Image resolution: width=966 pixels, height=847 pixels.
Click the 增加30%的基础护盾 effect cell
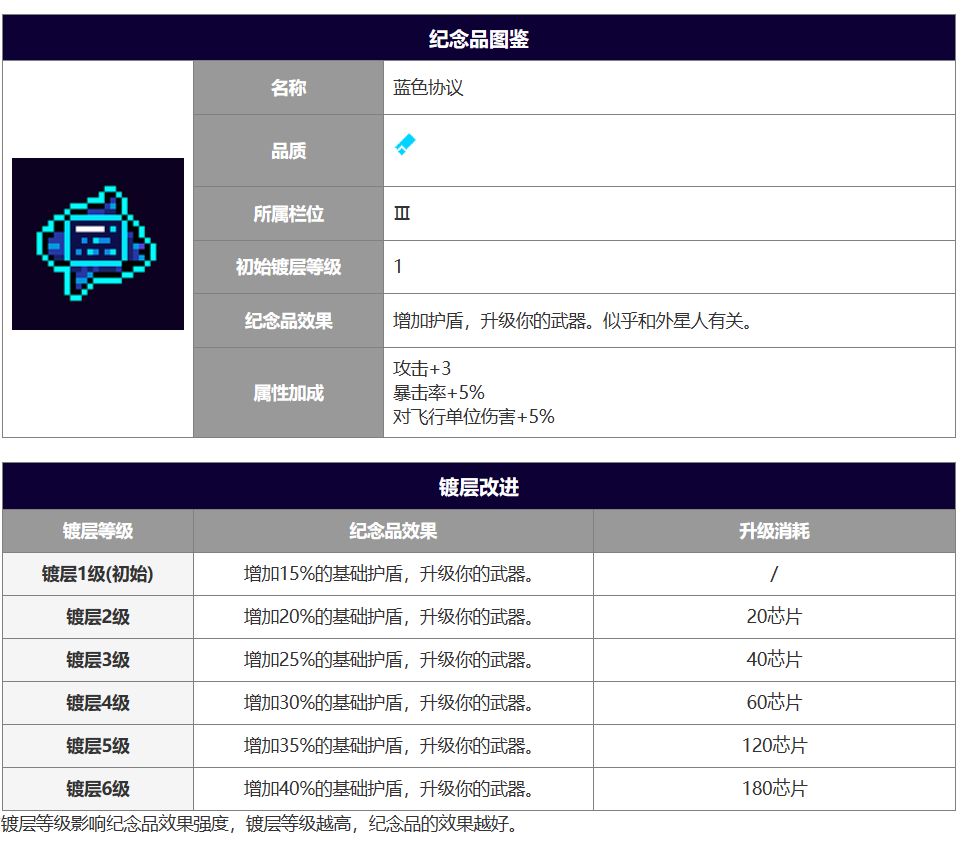pyautogui.click(x=393, y=703)
